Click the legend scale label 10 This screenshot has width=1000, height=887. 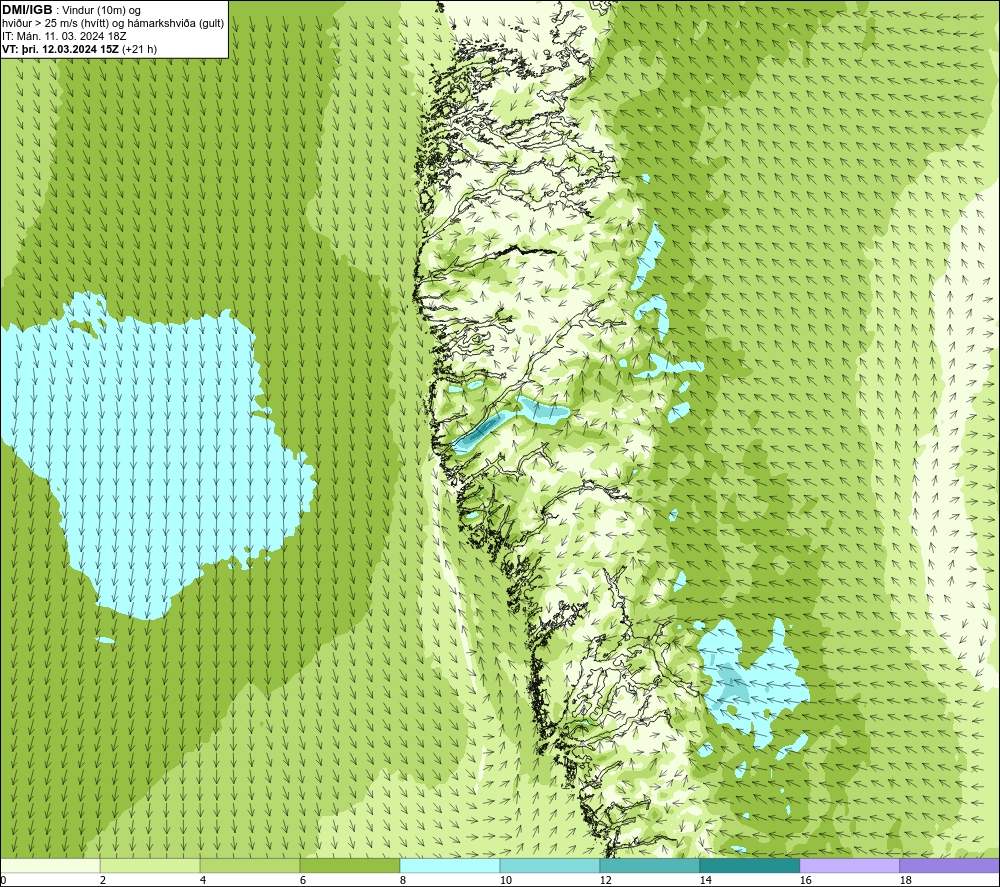click(x=506, y=881)
